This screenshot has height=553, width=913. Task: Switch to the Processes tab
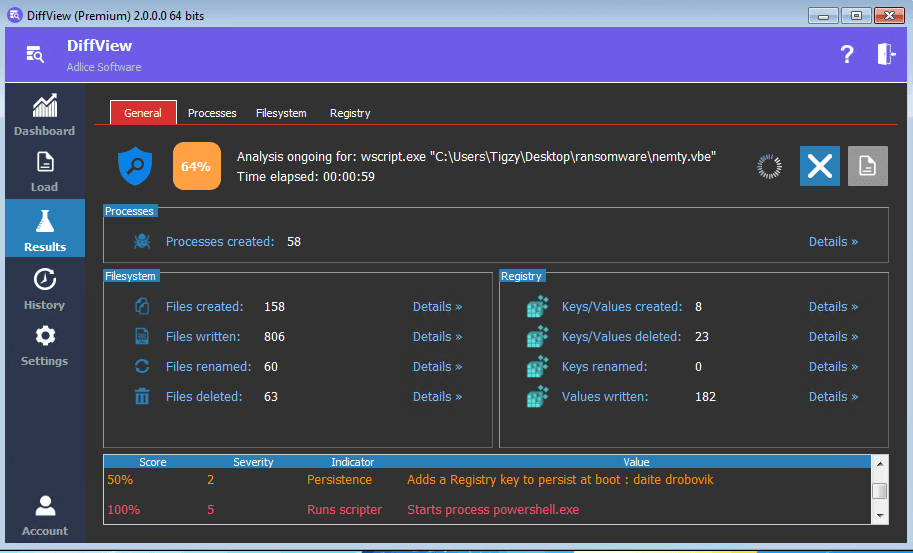(x=212, y=113)
